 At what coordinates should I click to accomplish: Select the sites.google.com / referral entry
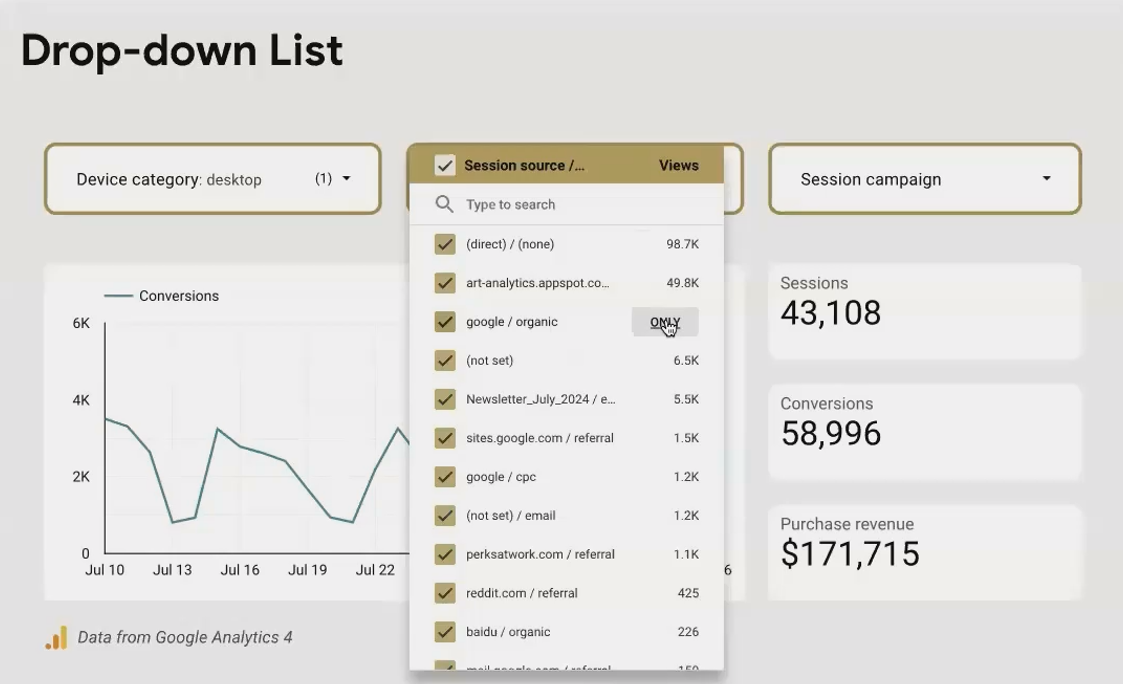[x=566, y=438]
